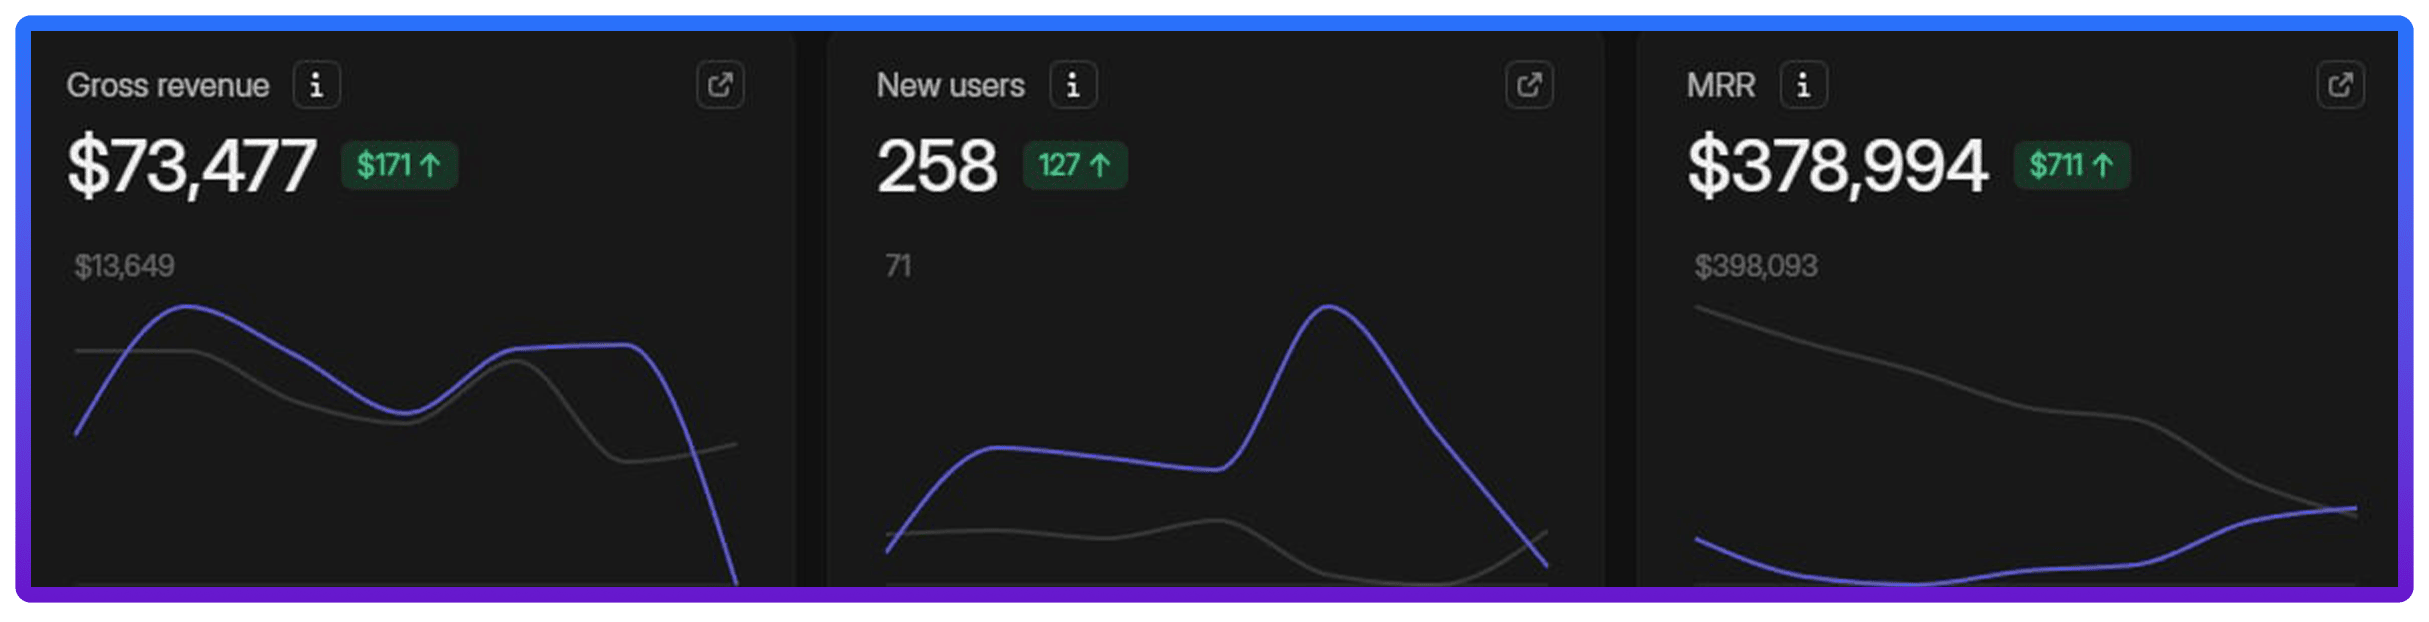Click the green 127 increase badge
This screenshot has width=2429, height=622.
[x=1074, y=165]
